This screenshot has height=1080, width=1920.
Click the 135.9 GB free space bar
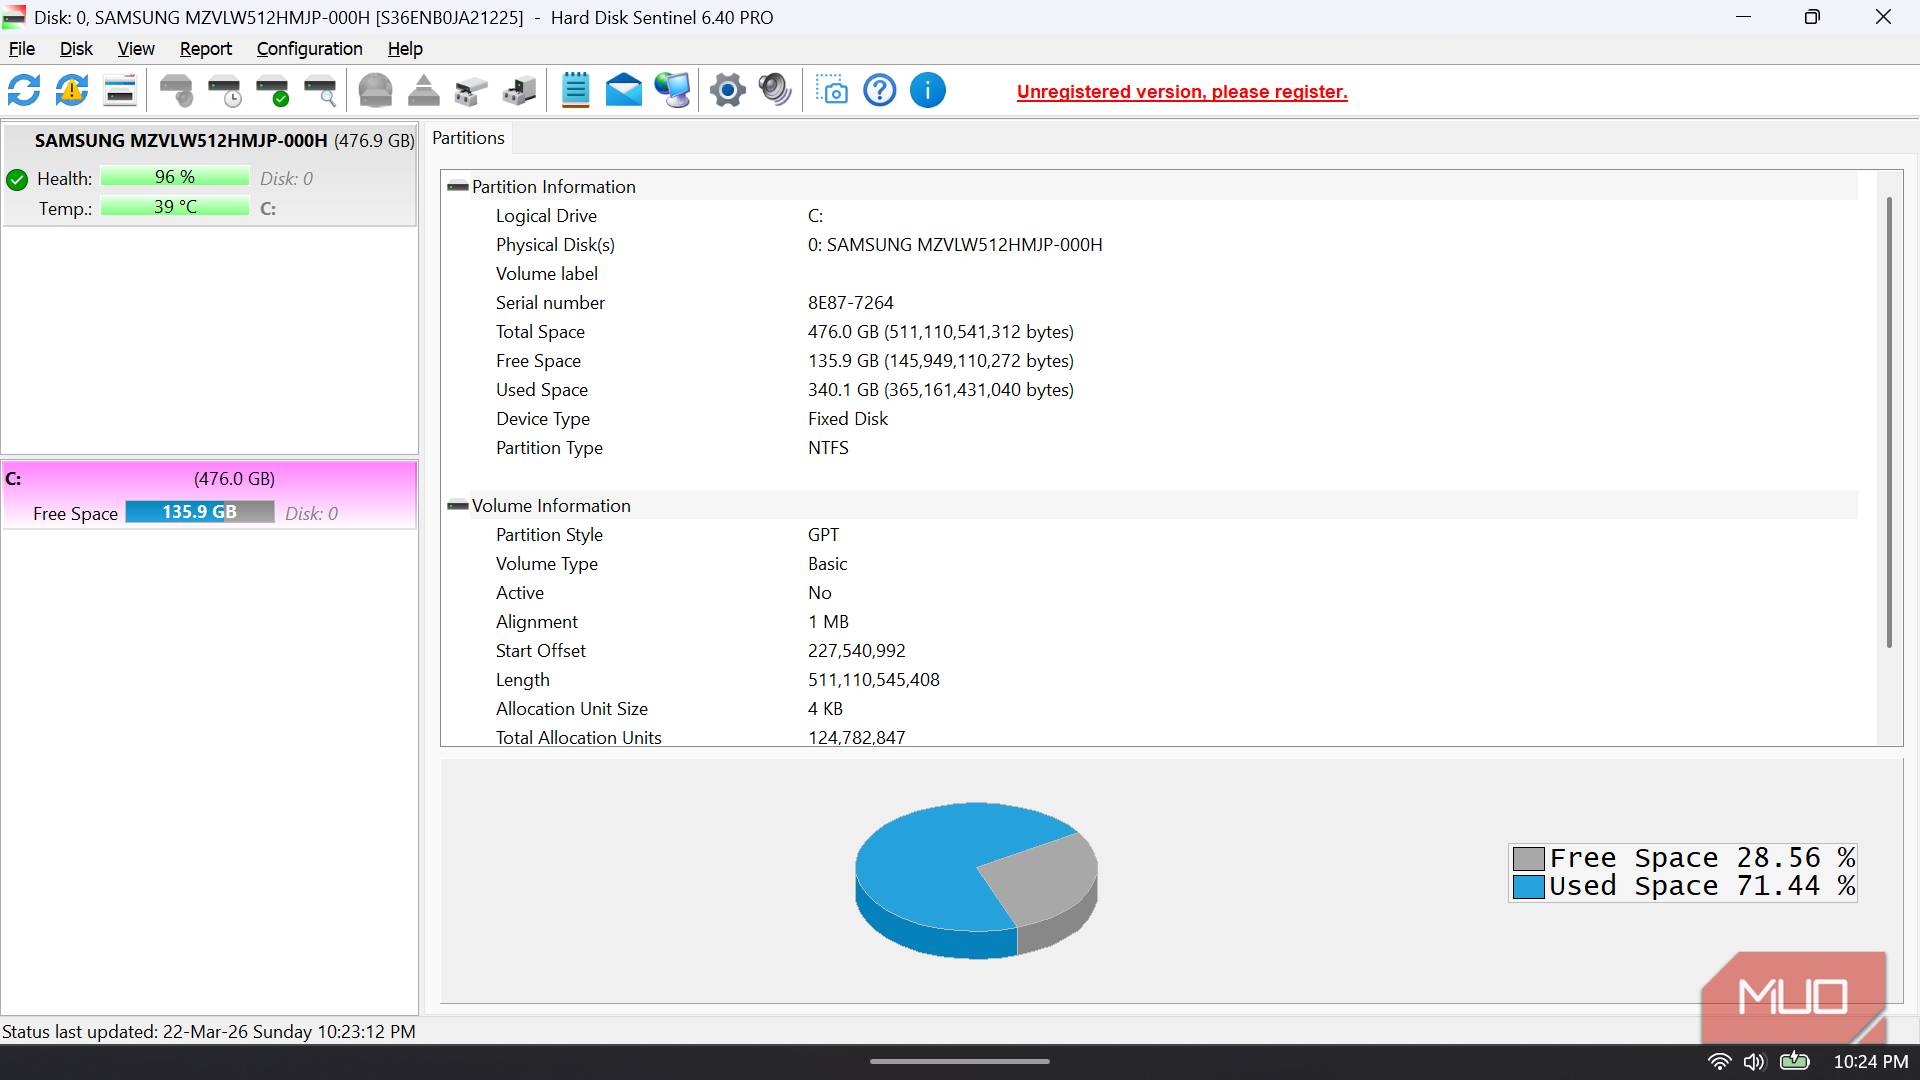(200, 512)
